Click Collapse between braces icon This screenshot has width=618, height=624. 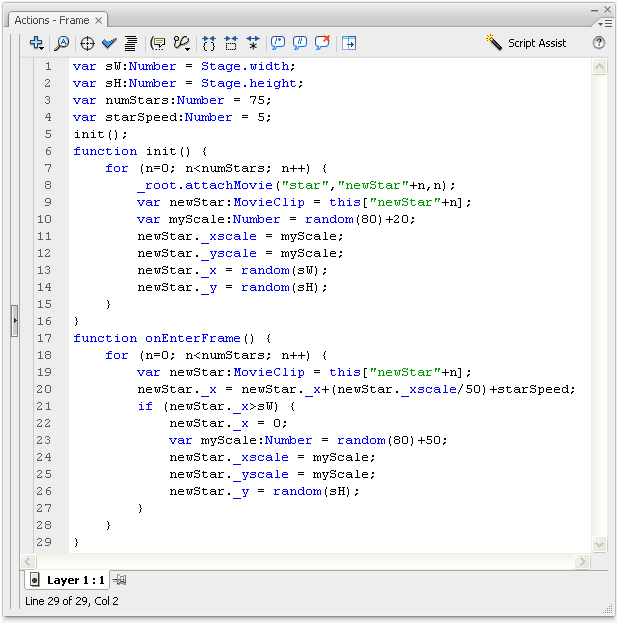[209, 43]
